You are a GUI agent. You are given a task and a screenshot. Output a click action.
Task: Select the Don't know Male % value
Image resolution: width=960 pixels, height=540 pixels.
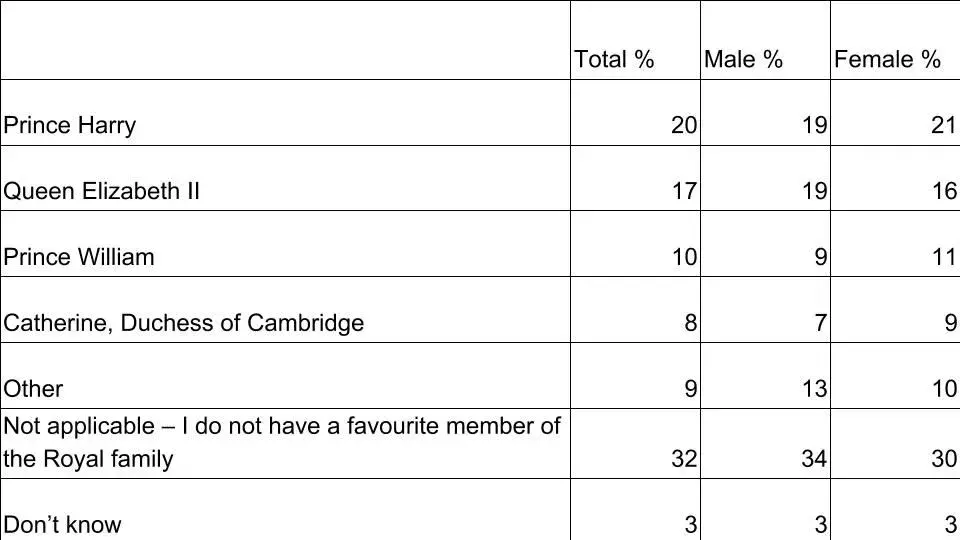(820, 525)
